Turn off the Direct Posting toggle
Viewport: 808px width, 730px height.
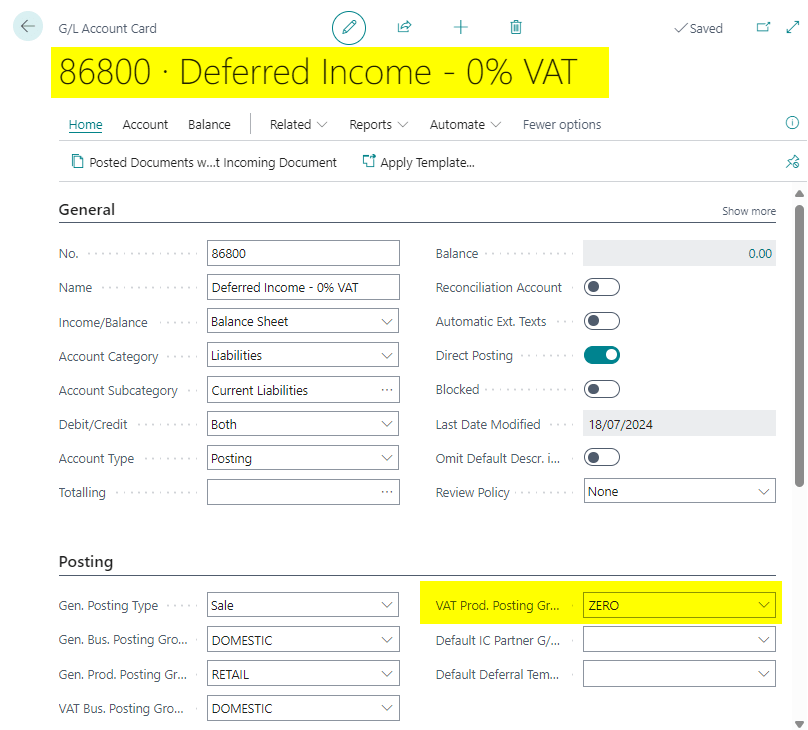pos(602,355)
